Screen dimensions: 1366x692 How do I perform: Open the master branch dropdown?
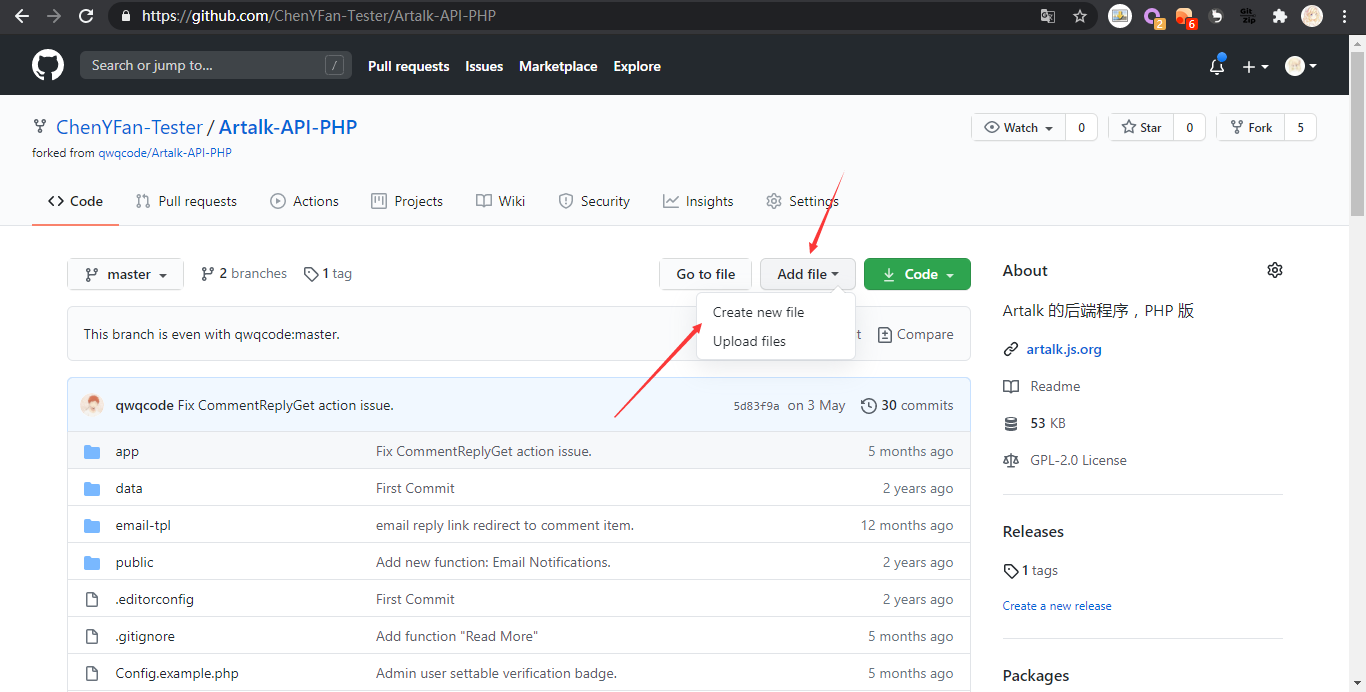126,274
